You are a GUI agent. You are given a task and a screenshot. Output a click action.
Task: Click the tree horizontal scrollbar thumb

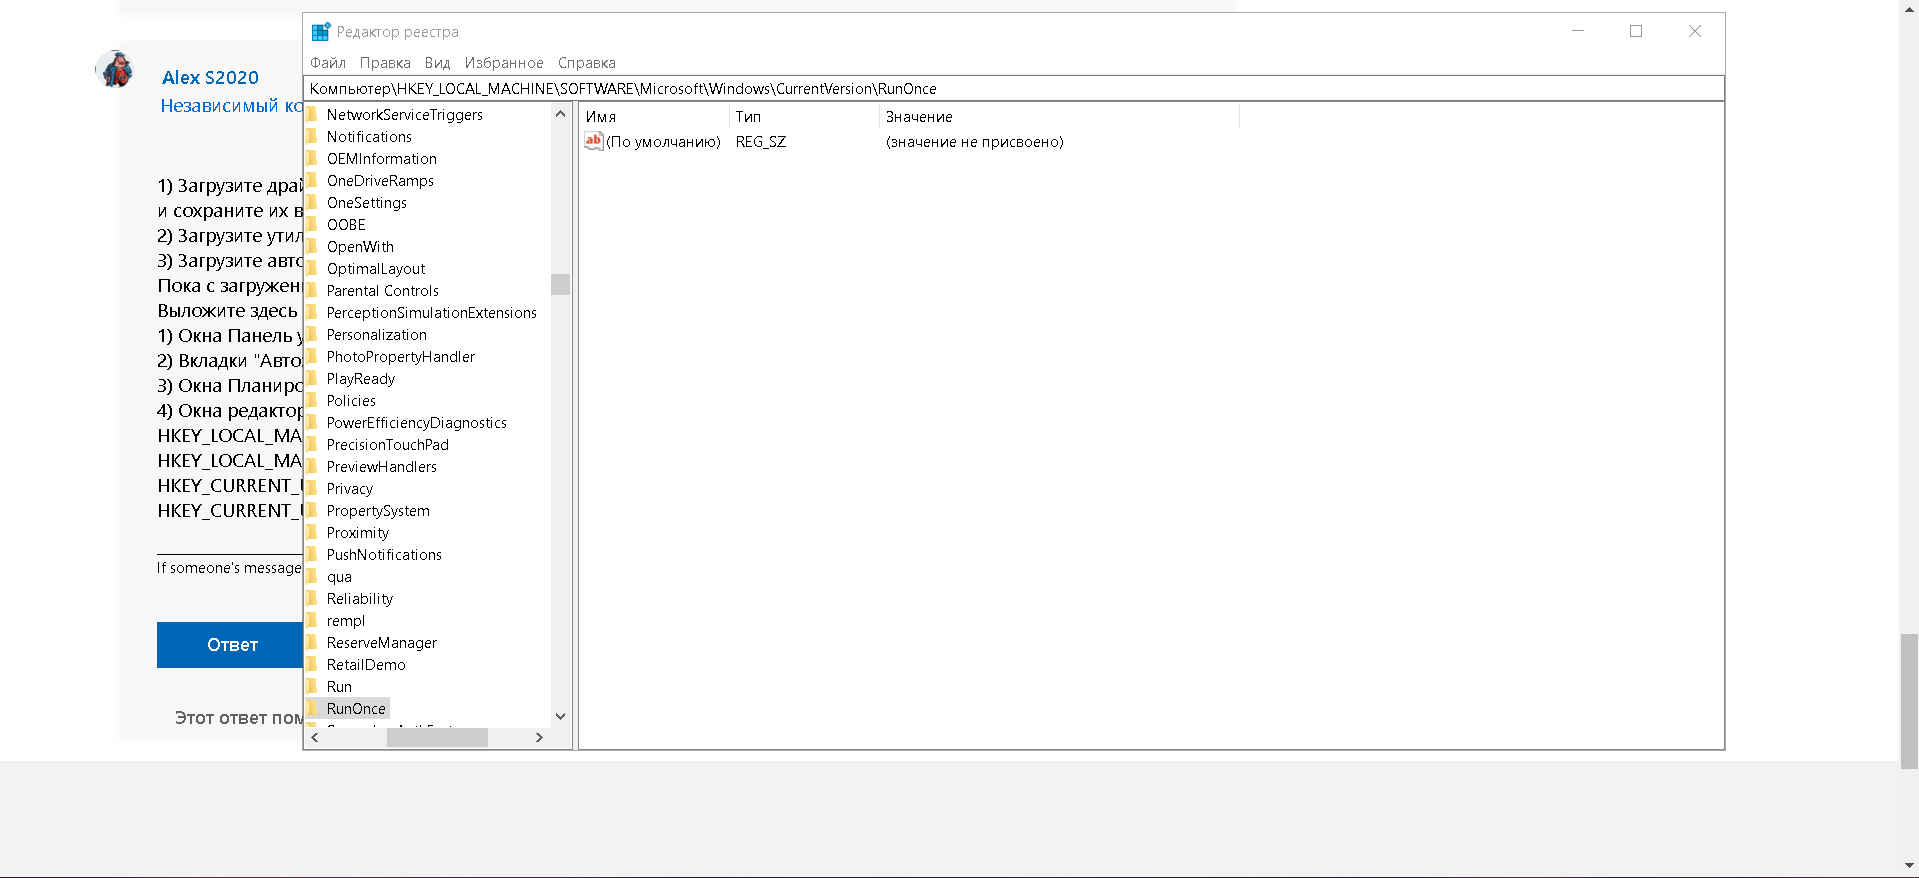coord(437,738)
